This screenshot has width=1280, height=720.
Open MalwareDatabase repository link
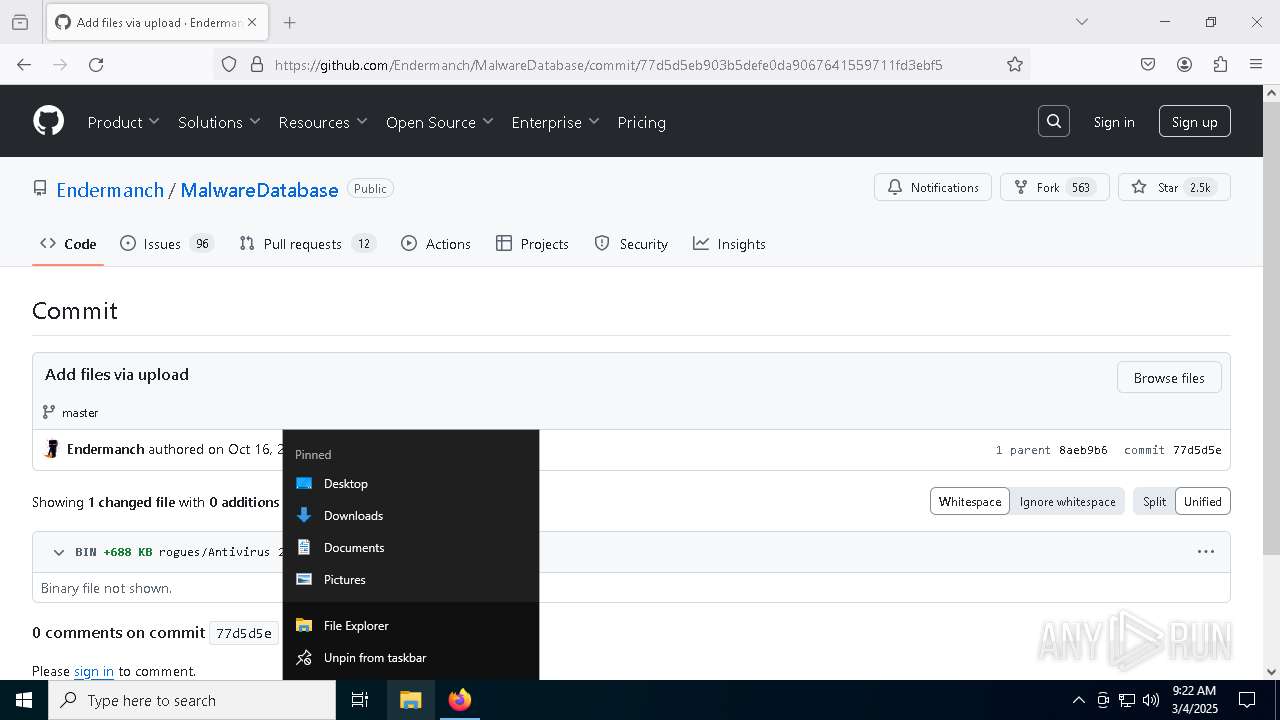[259, 189]
